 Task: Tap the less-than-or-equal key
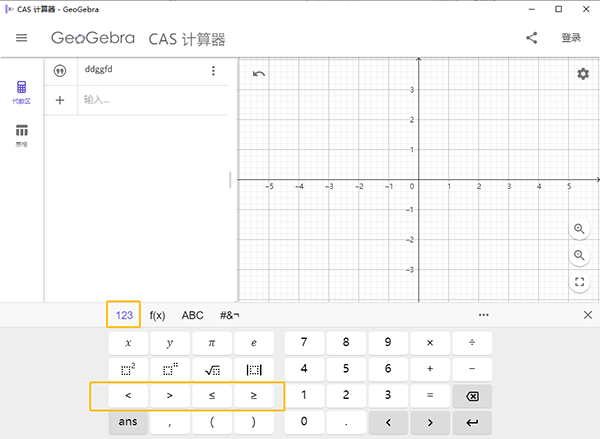(212, 396)
